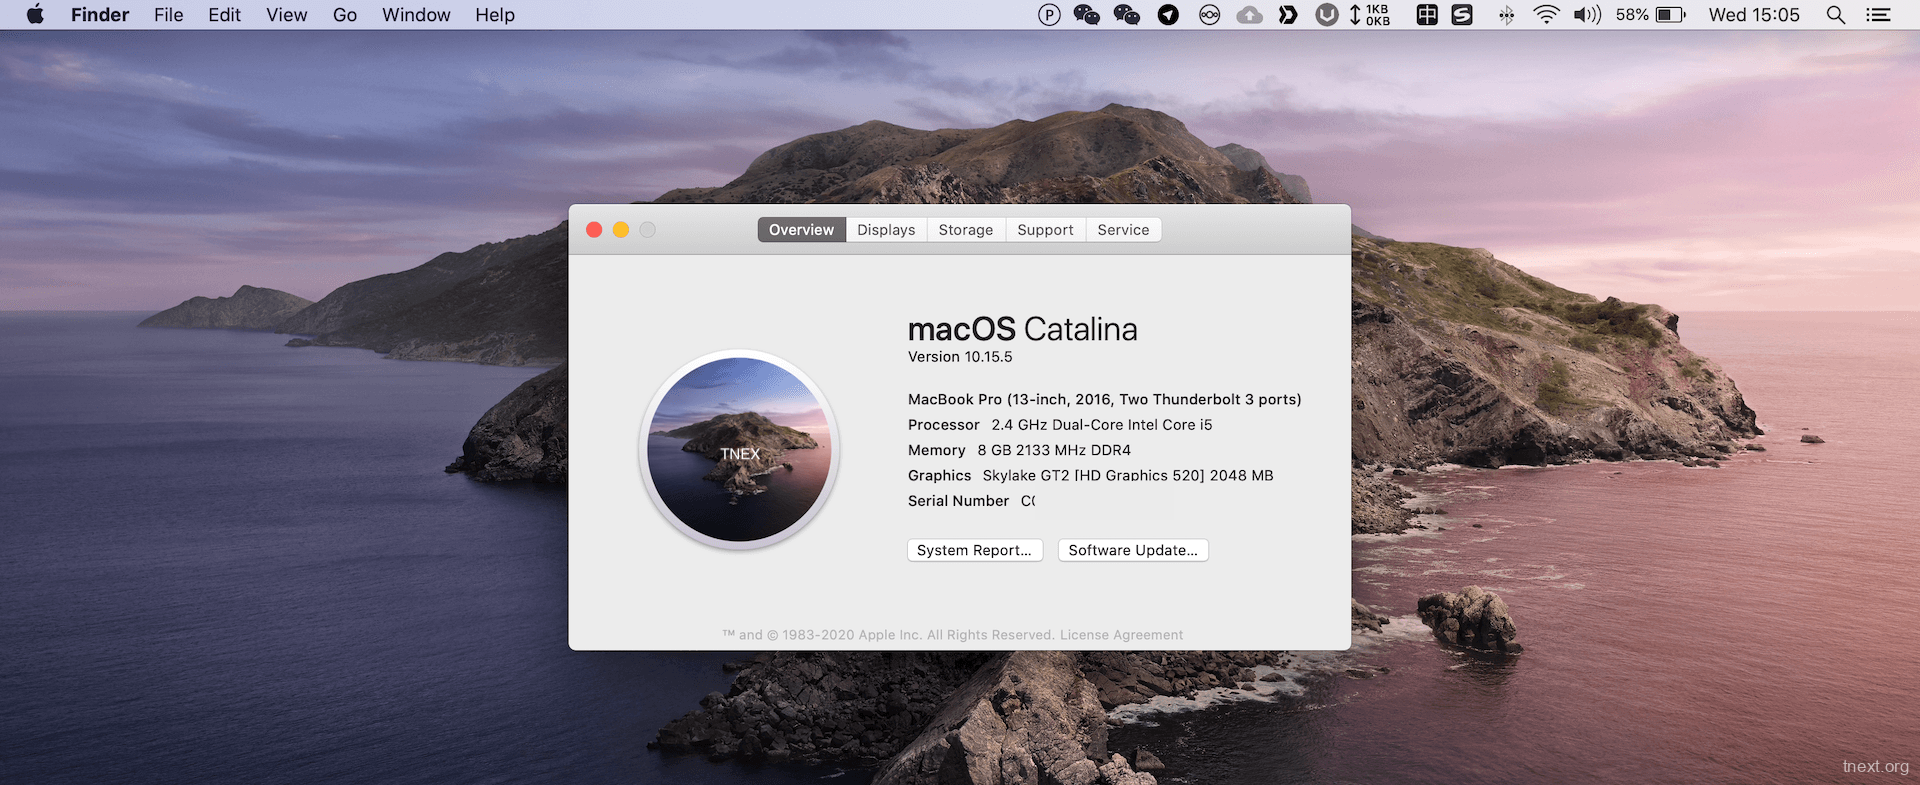
Task: Click the round U shield menu bar icon
Action: click(x=1327, y=15)
